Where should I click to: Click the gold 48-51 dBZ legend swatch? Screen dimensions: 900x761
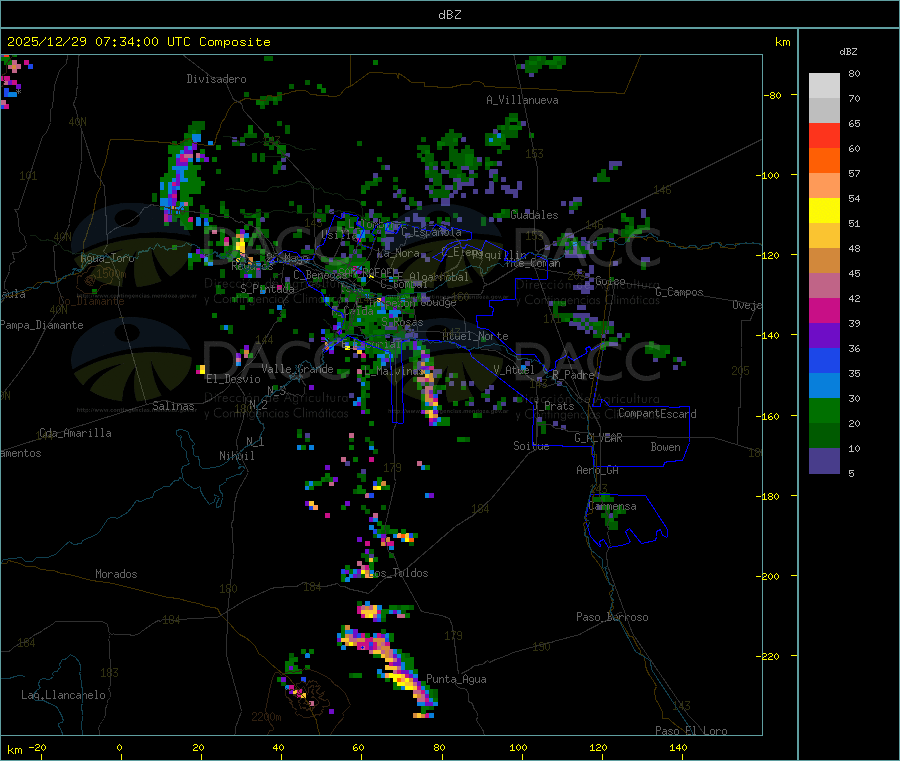click(824, 235)
